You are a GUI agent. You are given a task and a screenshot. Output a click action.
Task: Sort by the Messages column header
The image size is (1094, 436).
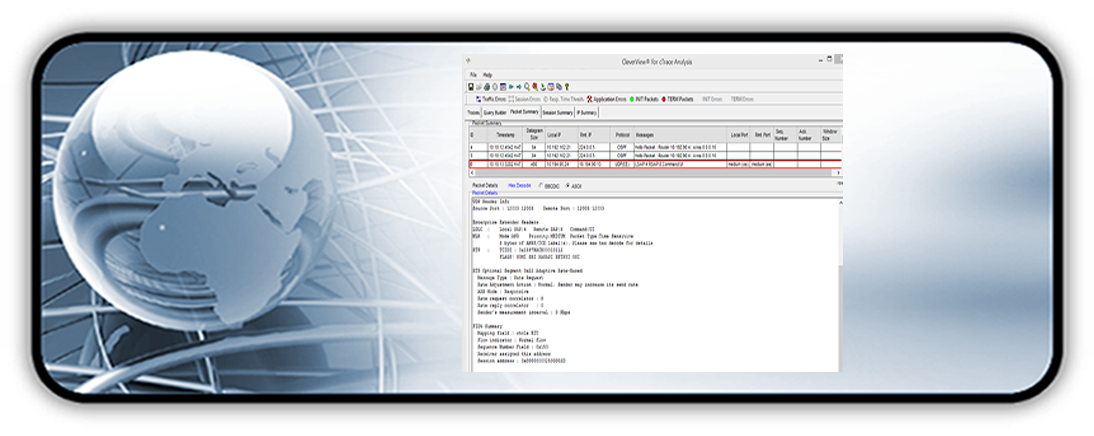point(680,135)
